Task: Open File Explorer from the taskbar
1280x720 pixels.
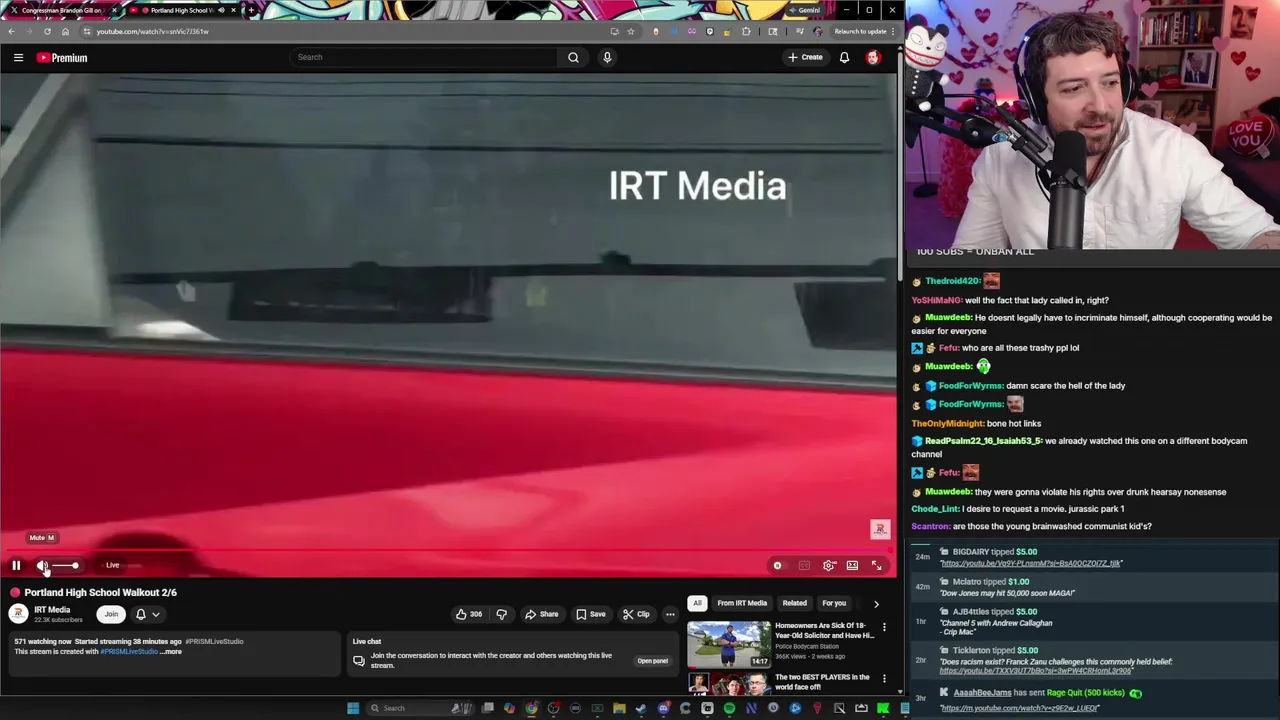Action: (619, 708)
